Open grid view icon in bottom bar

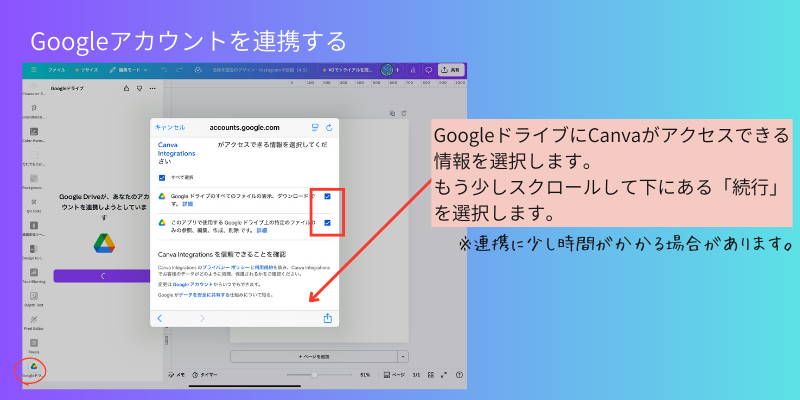[431, 374]
